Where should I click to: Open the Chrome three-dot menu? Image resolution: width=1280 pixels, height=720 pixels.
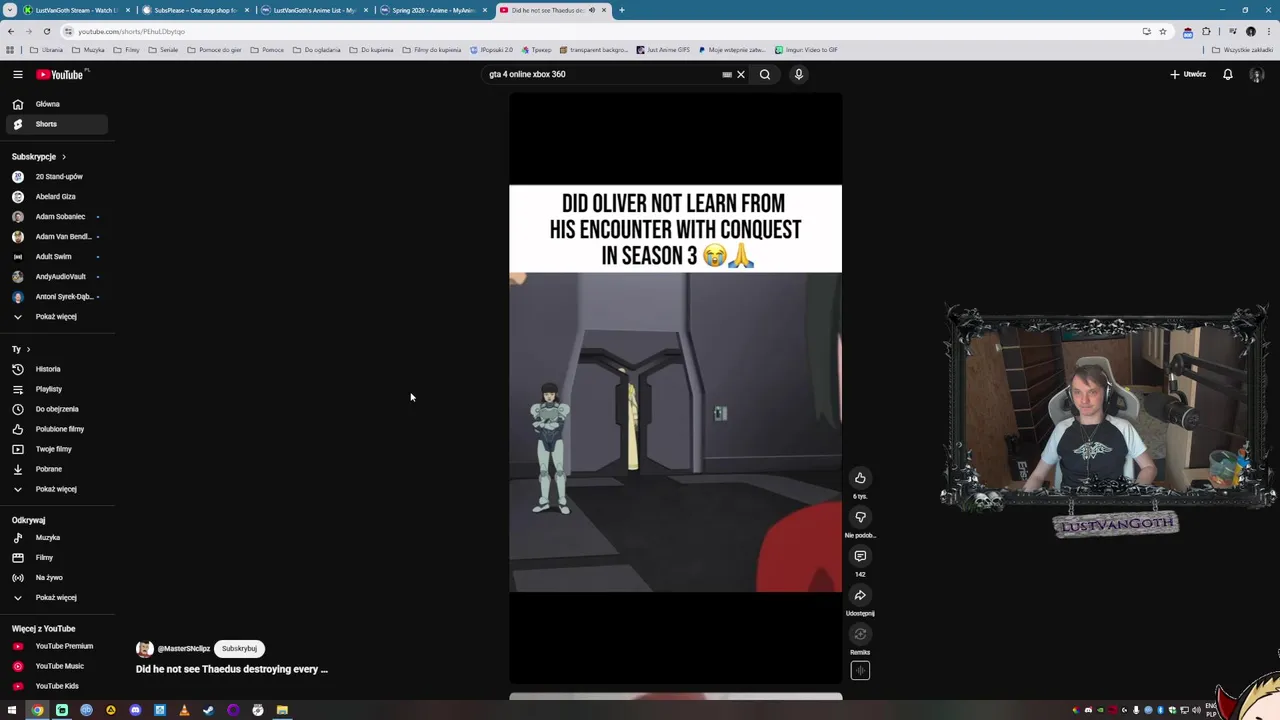coord(1267,31)
